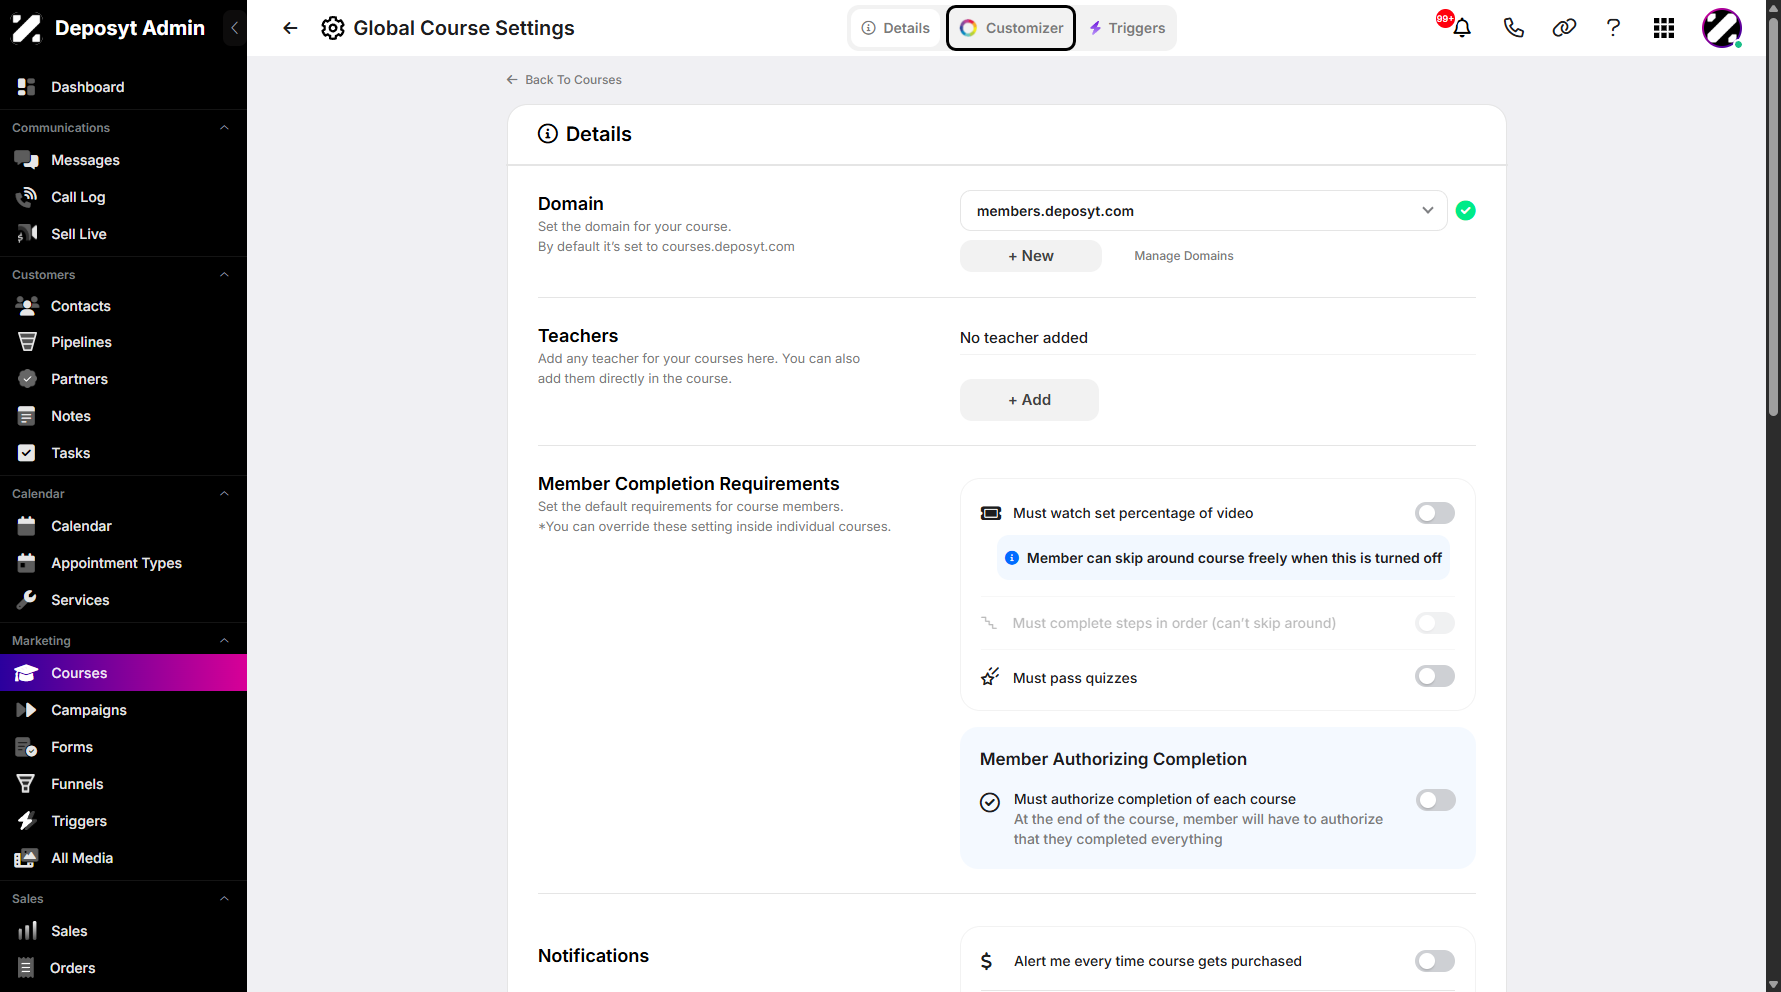Toggle Must complete steps in order
The image size is (1781, 992).
coord(1435,623)
